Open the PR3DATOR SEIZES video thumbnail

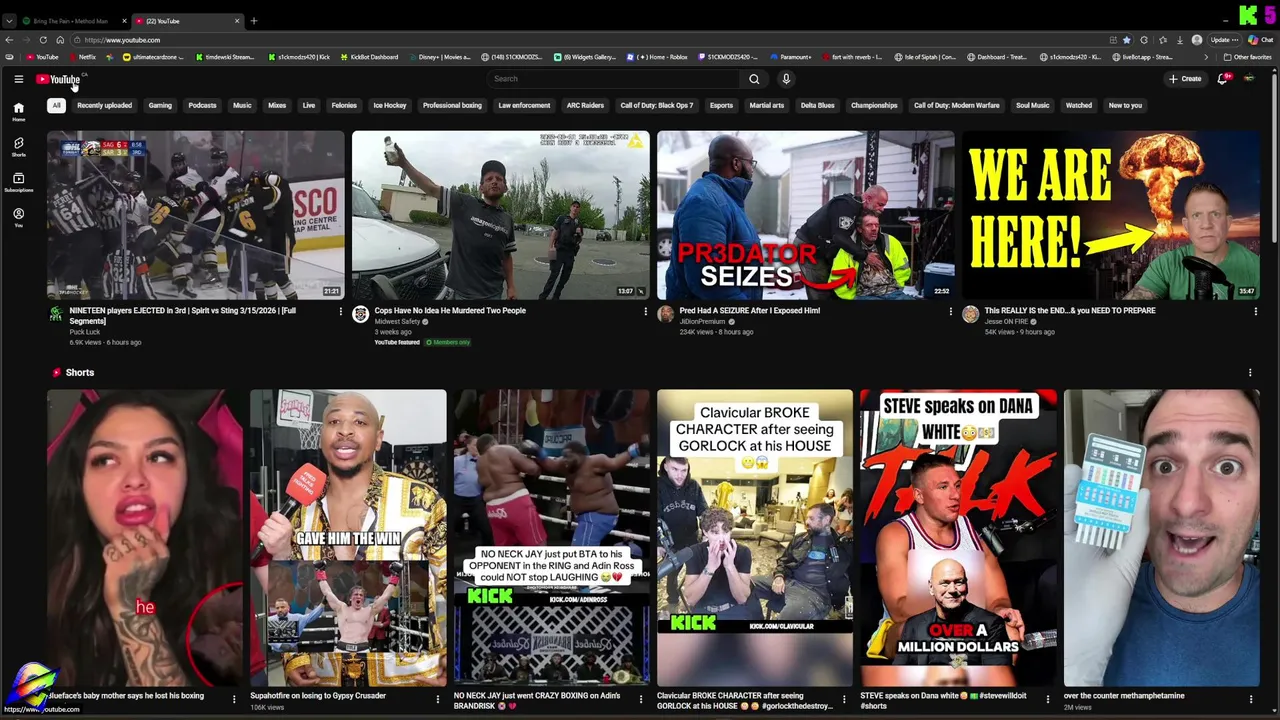click(x=805, y=215)
